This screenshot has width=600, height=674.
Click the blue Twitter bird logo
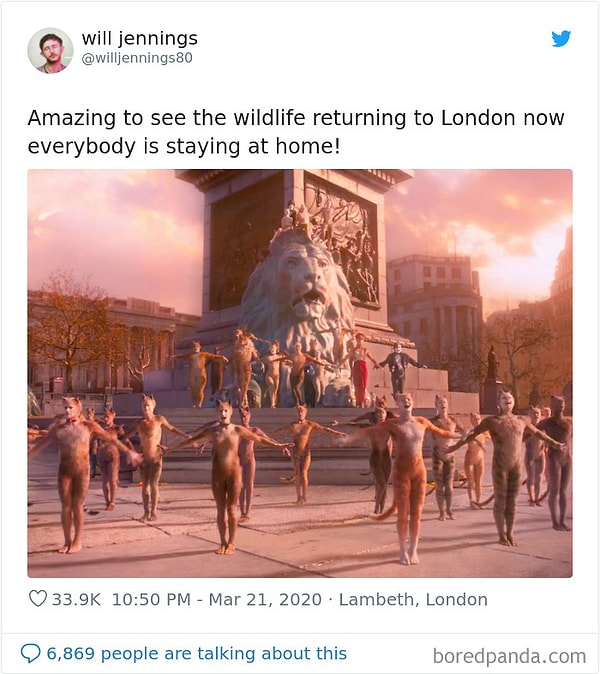point(561,39)
